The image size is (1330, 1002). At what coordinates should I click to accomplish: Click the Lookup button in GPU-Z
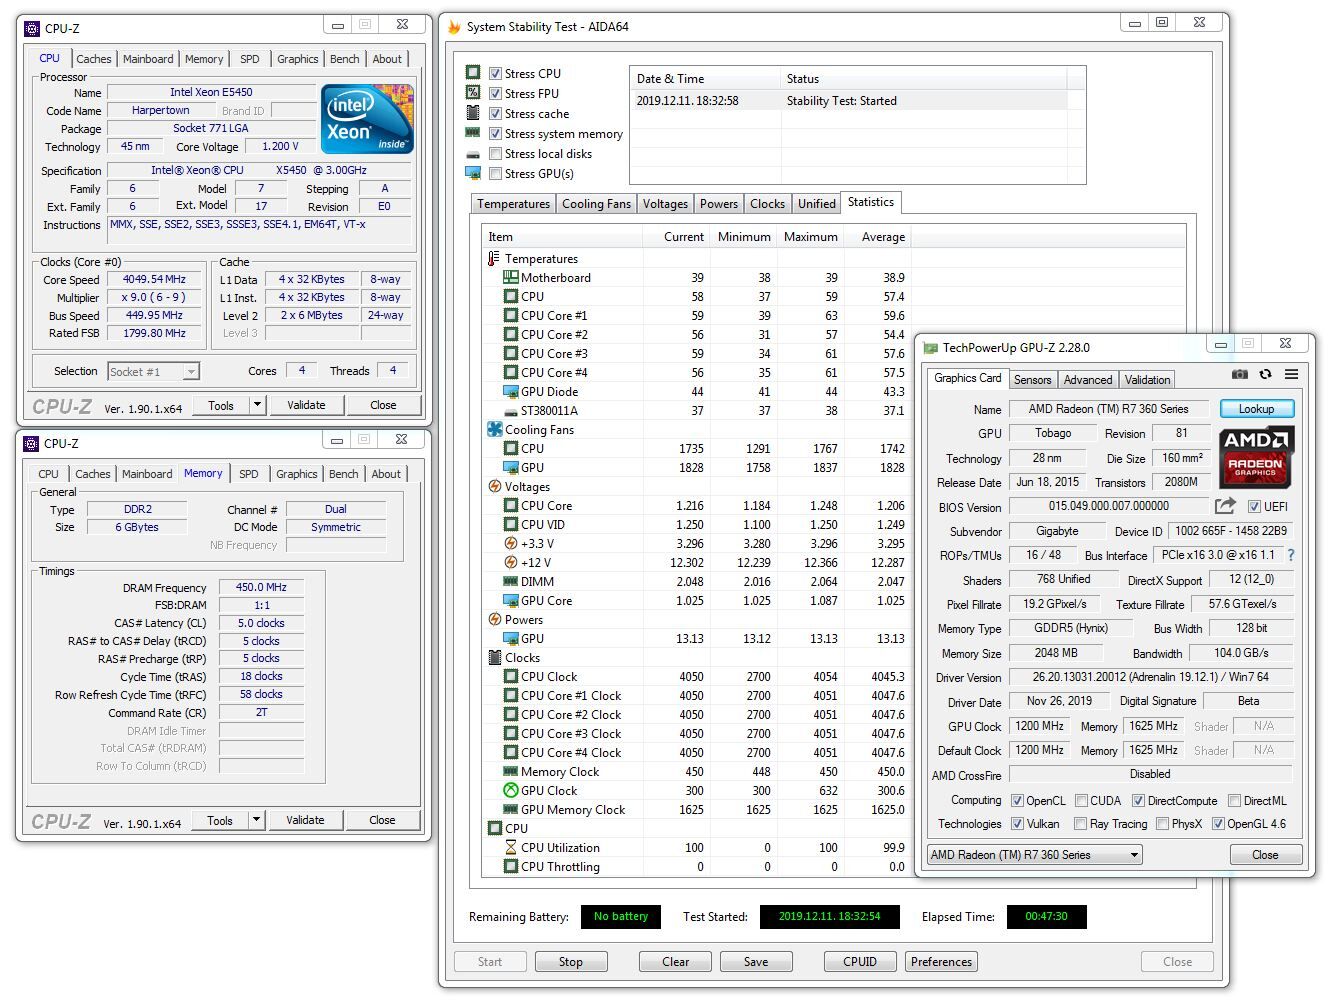tap(1257, 409)
